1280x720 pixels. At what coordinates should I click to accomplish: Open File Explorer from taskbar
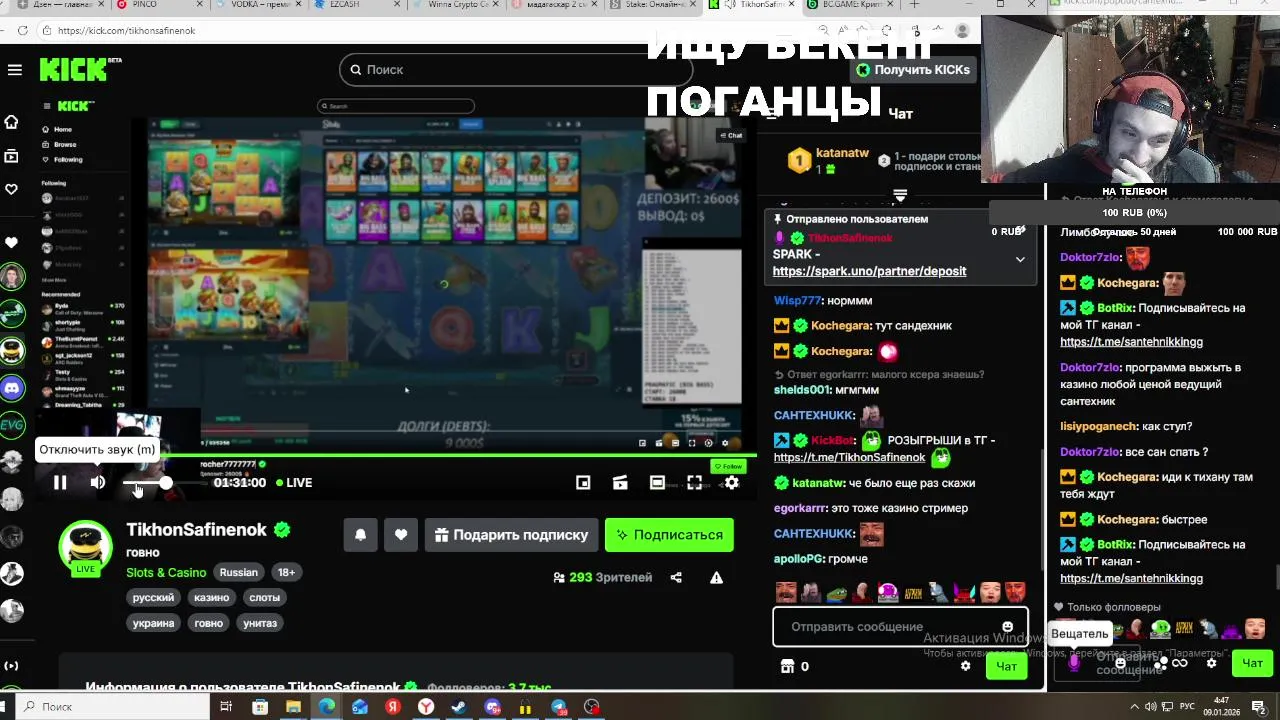pyautogui.click(x=293, y=707)
